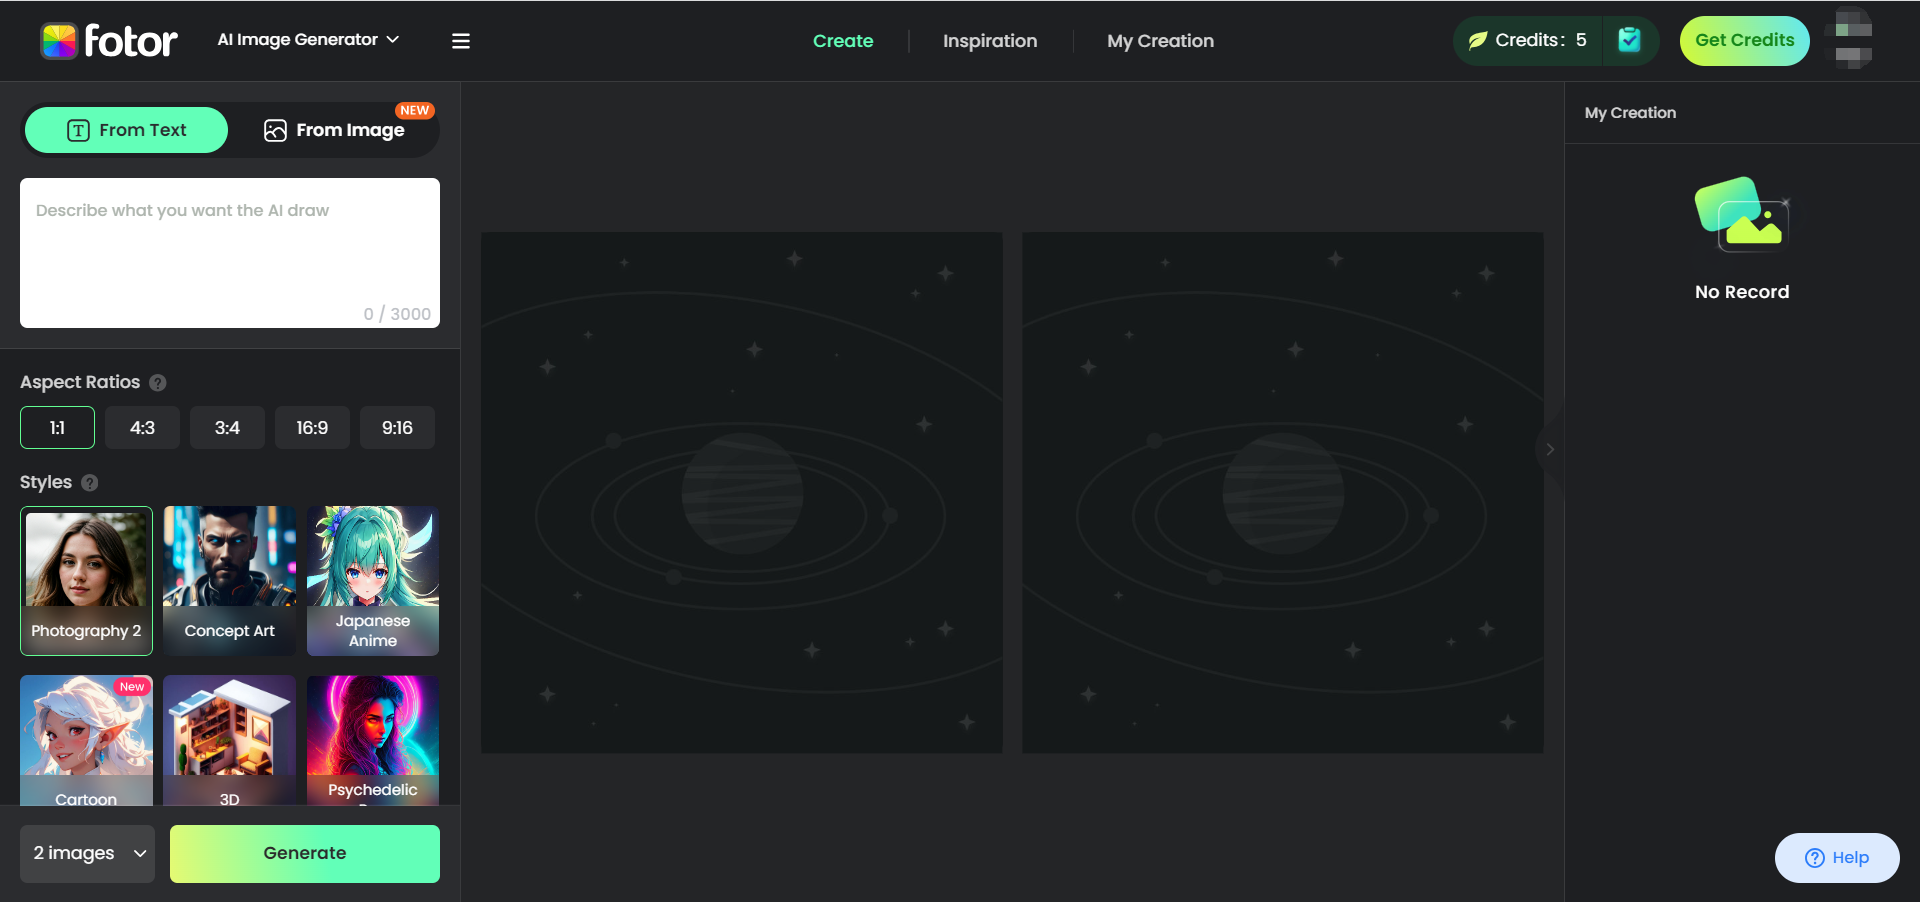Click the No Record image placeholder icon
Image resolution: width=1920 pixels, height=902 pixels.
coord(1741,214)
